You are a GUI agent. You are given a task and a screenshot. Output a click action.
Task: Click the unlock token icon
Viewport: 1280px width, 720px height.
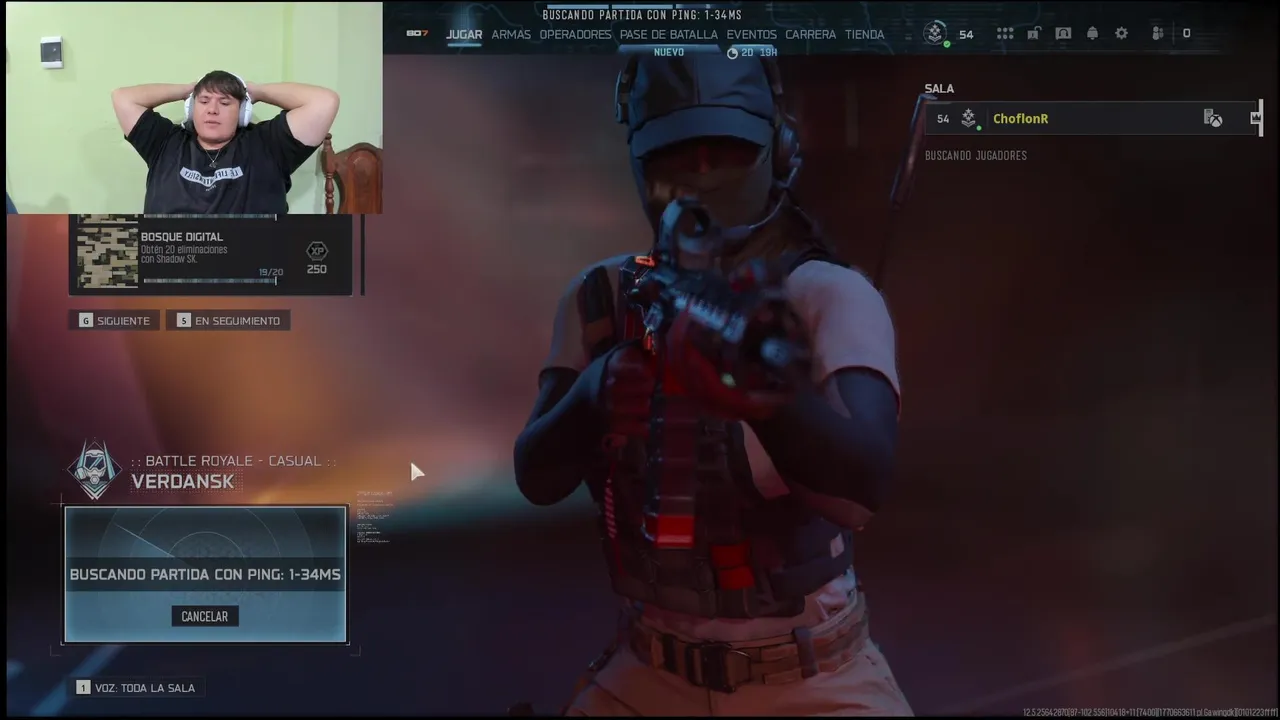click(1033, 33)
